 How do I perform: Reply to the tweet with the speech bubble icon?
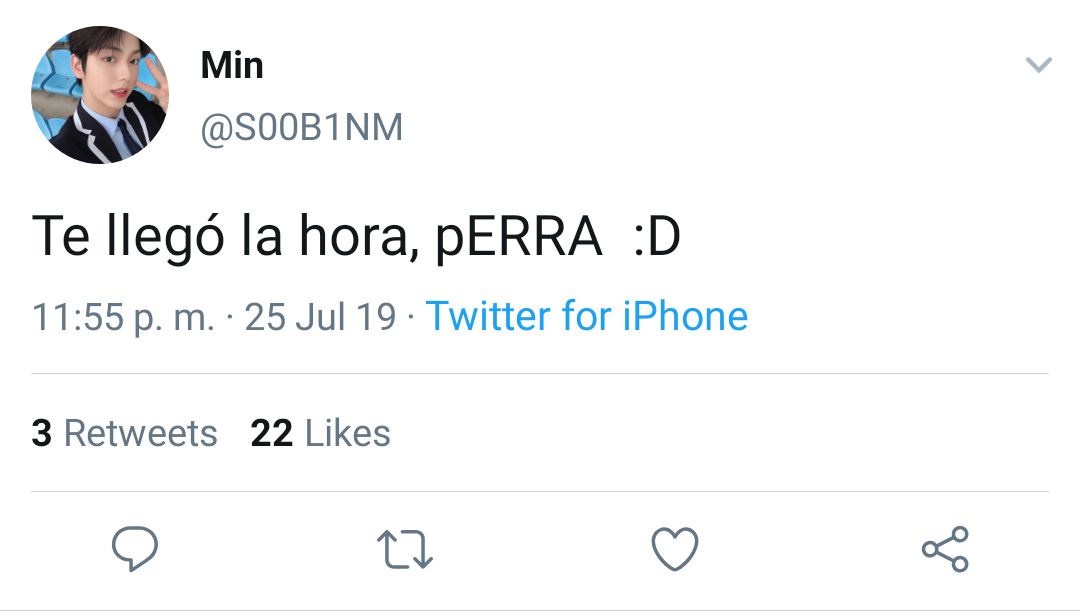135,548
